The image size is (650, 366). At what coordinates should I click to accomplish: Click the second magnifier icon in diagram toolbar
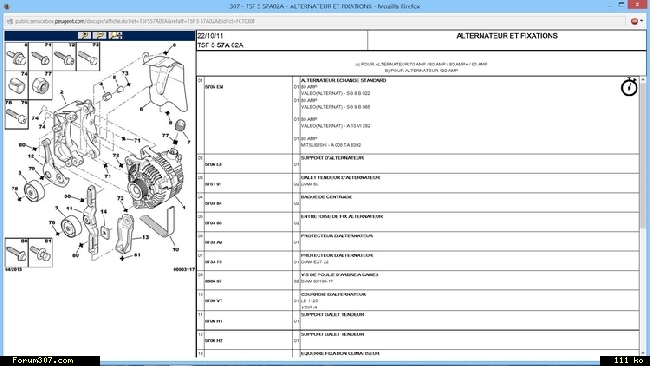pos(99,36)
